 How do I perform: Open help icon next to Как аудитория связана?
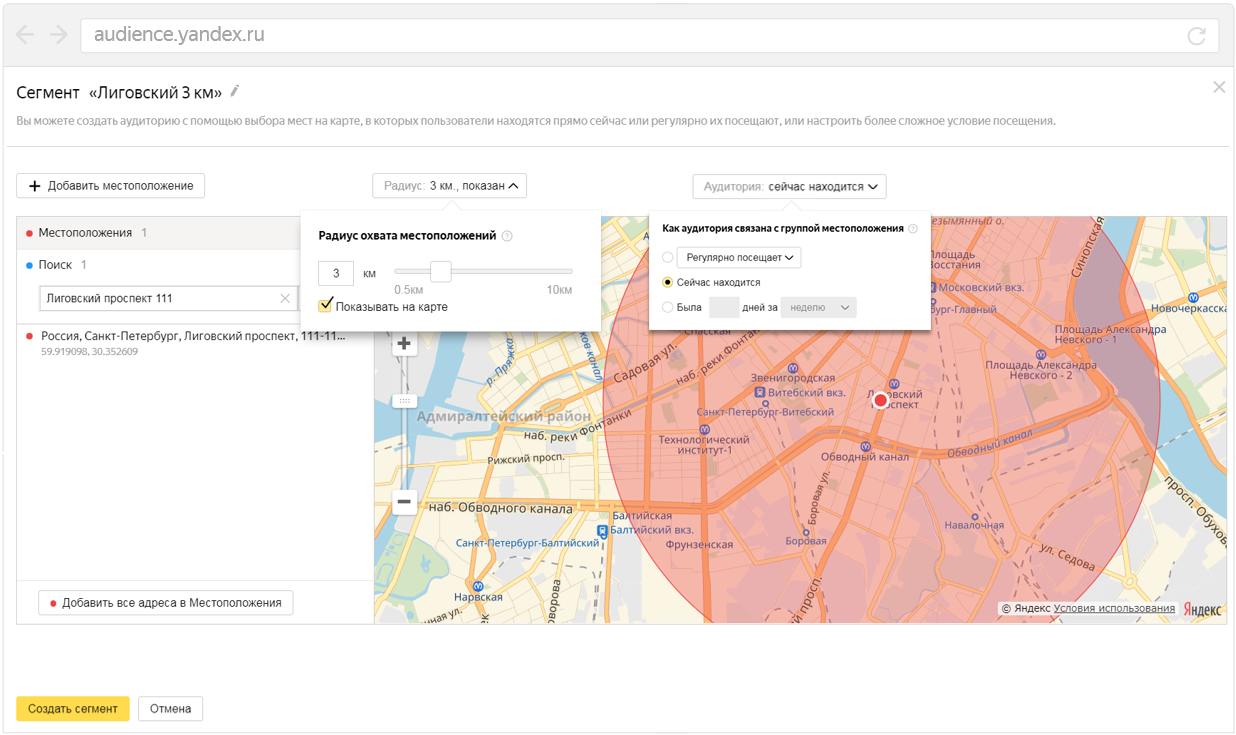(913, 229)
